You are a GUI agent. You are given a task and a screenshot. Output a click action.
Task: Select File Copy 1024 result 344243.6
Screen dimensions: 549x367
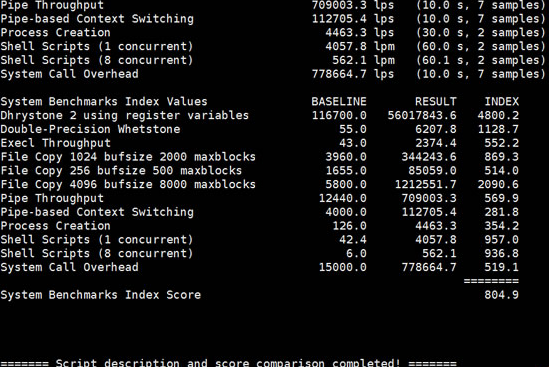point(429,157)
